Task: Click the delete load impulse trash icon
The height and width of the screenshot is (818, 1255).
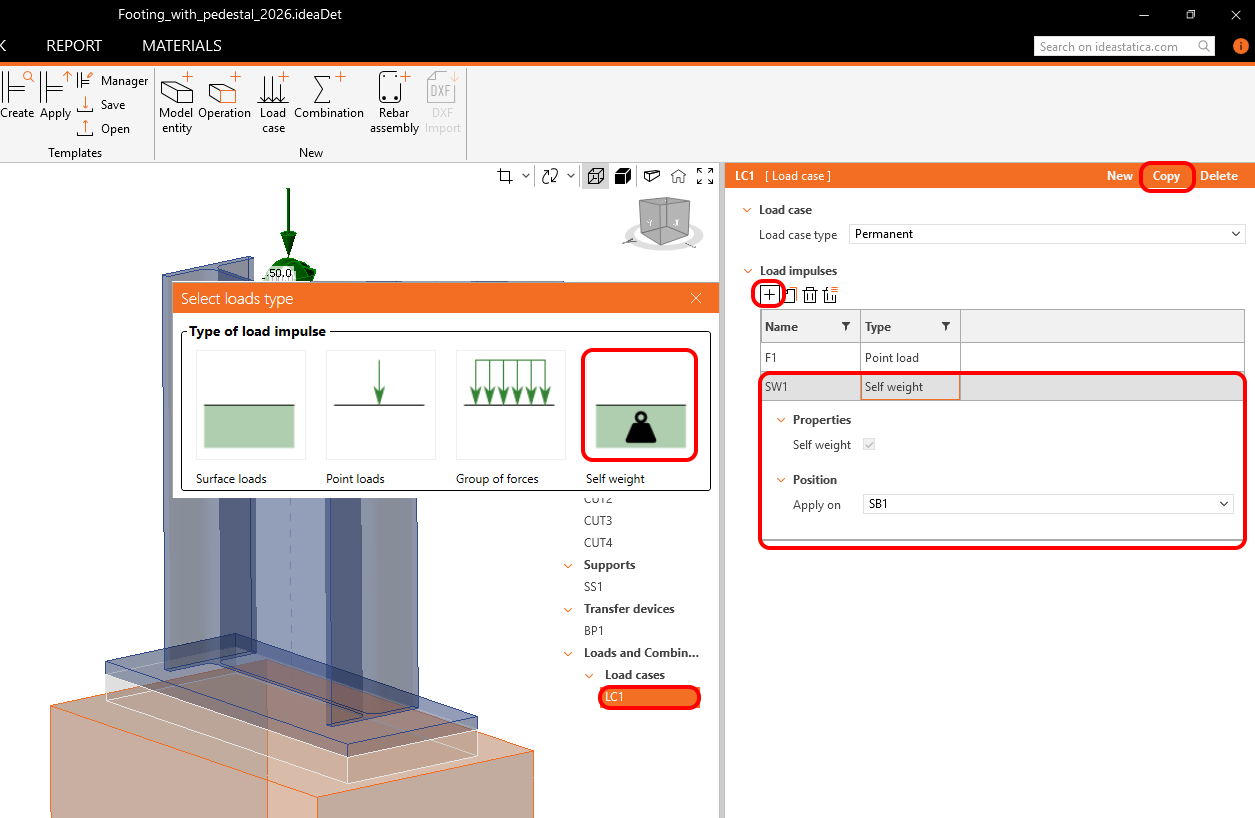Action: coord(810,295)
